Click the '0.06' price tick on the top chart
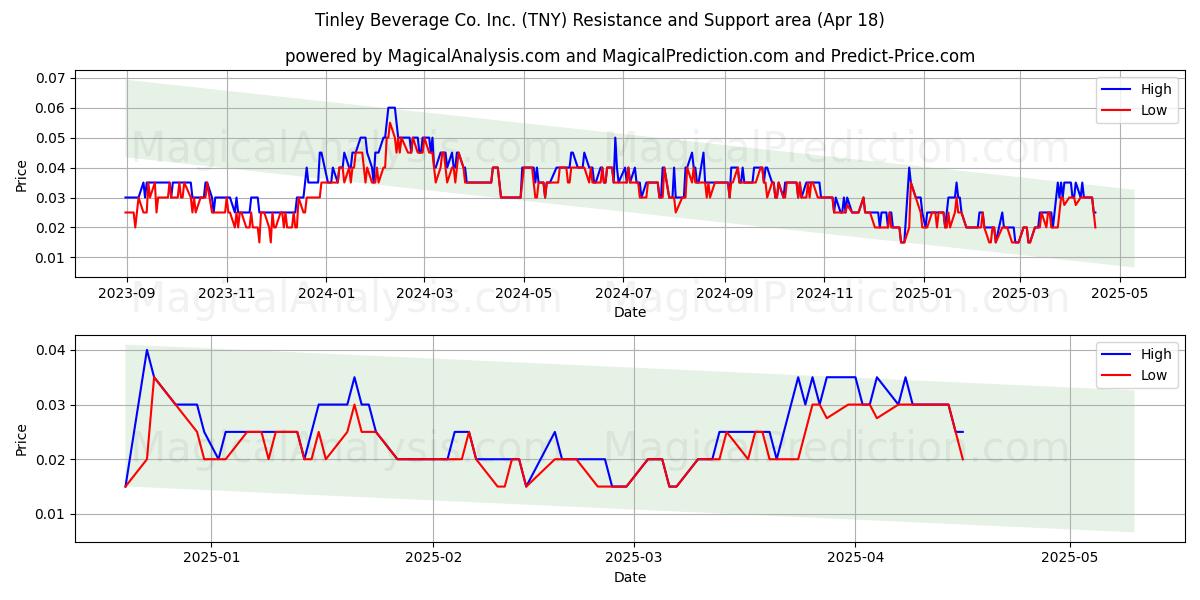The height and width of the screenshot is (600, 1200). pos(50,108)
